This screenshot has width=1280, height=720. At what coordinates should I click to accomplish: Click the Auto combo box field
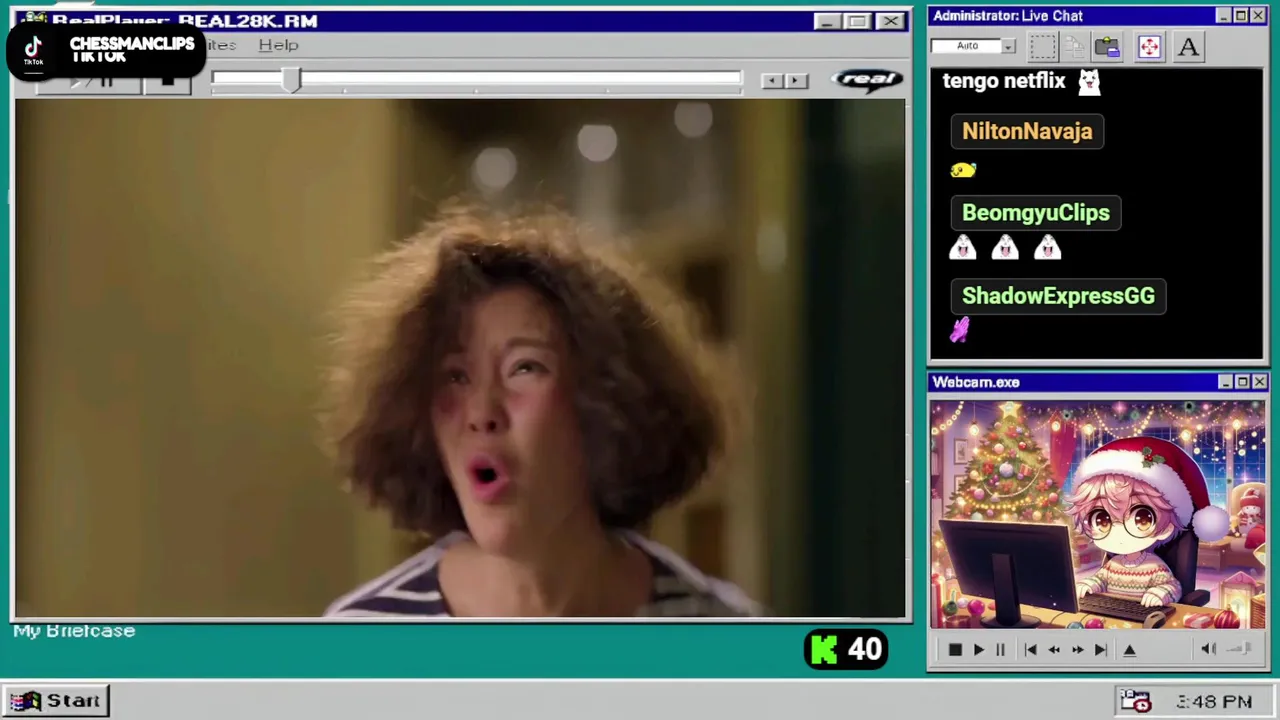[x=966, y=46]
